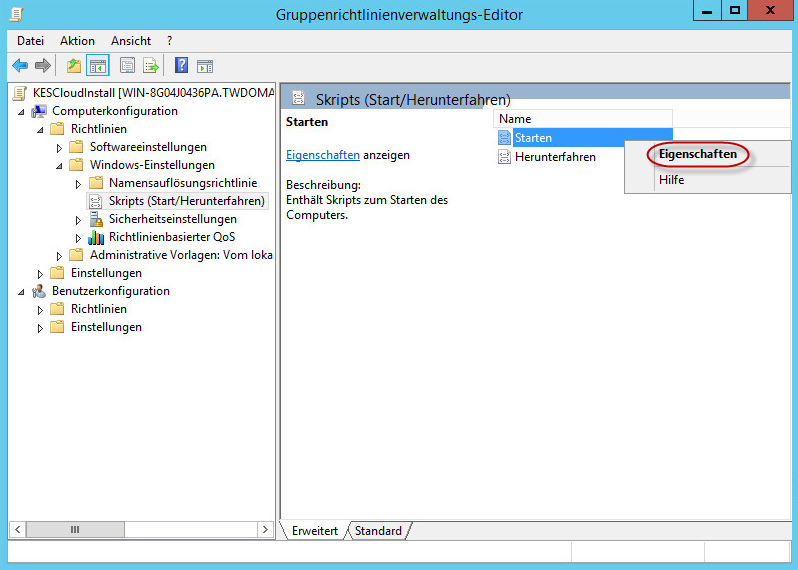Click the tree pane horizontal scrollbar thumb

[x=75, y=529]
